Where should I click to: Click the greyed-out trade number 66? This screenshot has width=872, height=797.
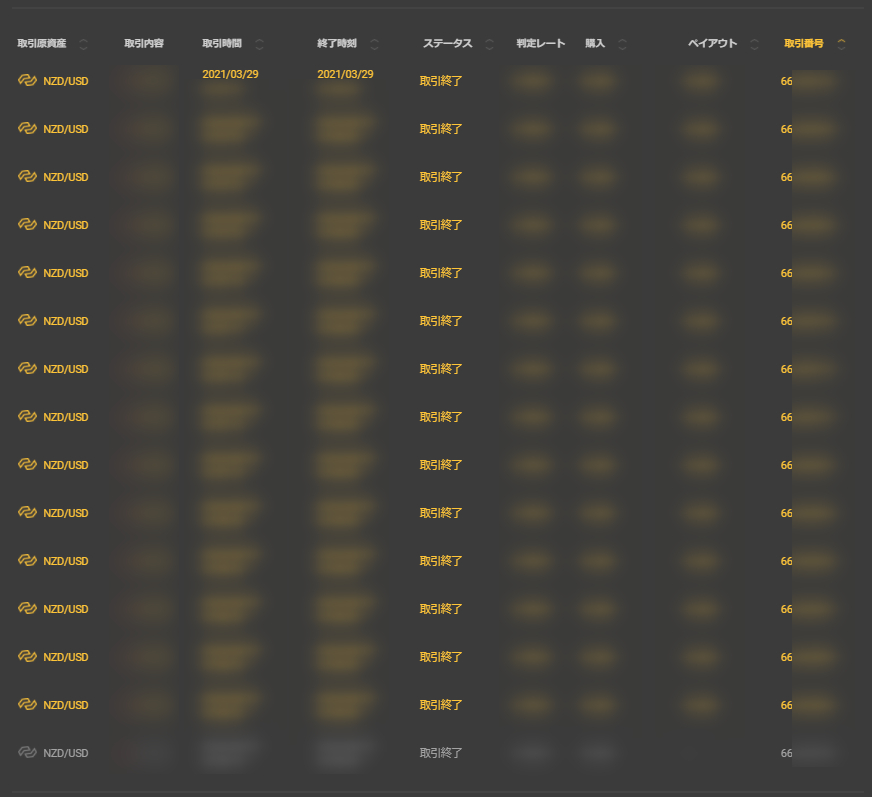click(x=786, y=753)
